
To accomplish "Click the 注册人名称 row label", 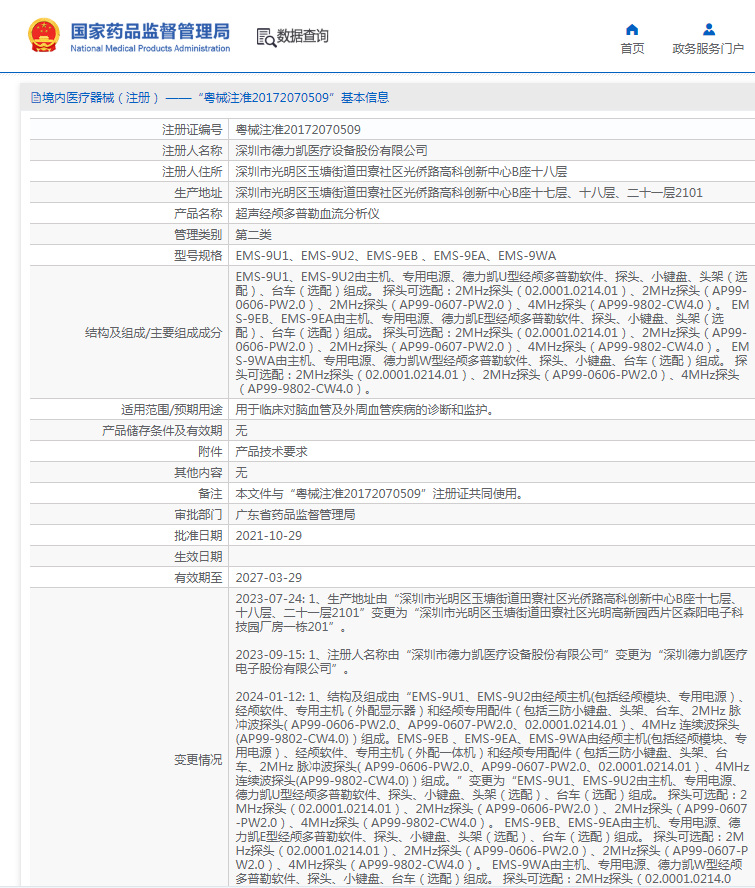I will pos(192,151).
